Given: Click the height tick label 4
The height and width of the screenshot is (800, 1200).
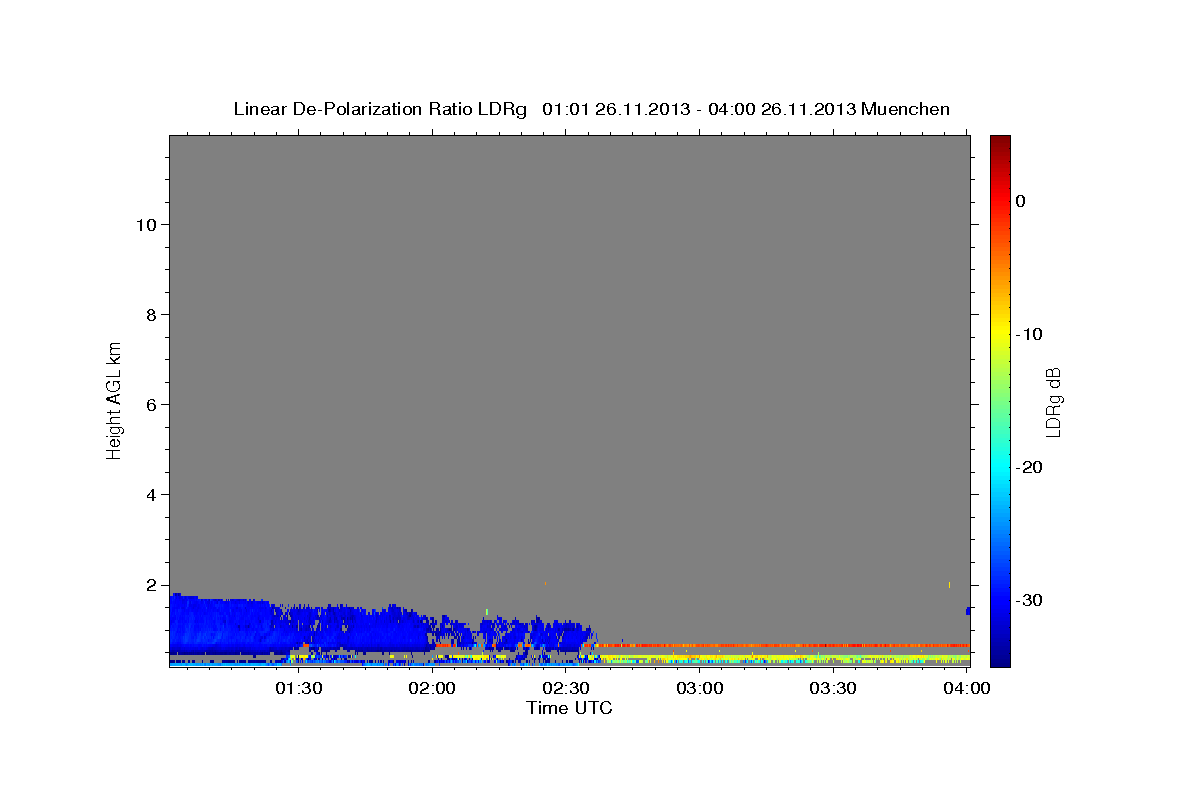Looking at the screenshot, I should pyautogui.click(x=150, y=494).
